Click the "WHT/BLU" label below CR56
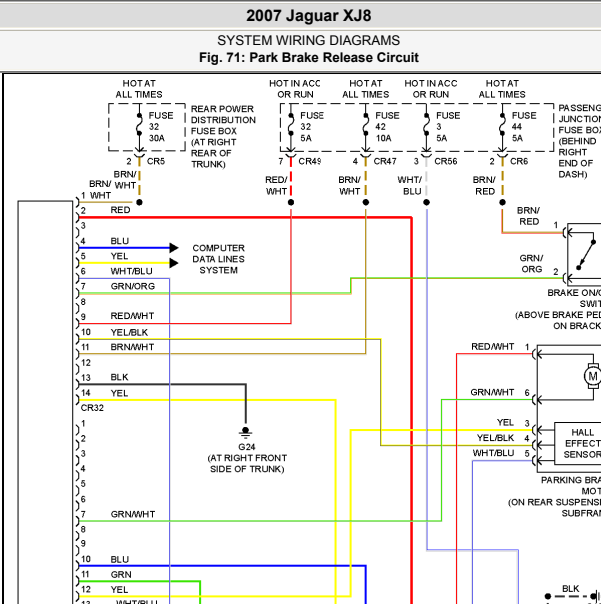This screenshot has height=604, width=601. point(410,185)
